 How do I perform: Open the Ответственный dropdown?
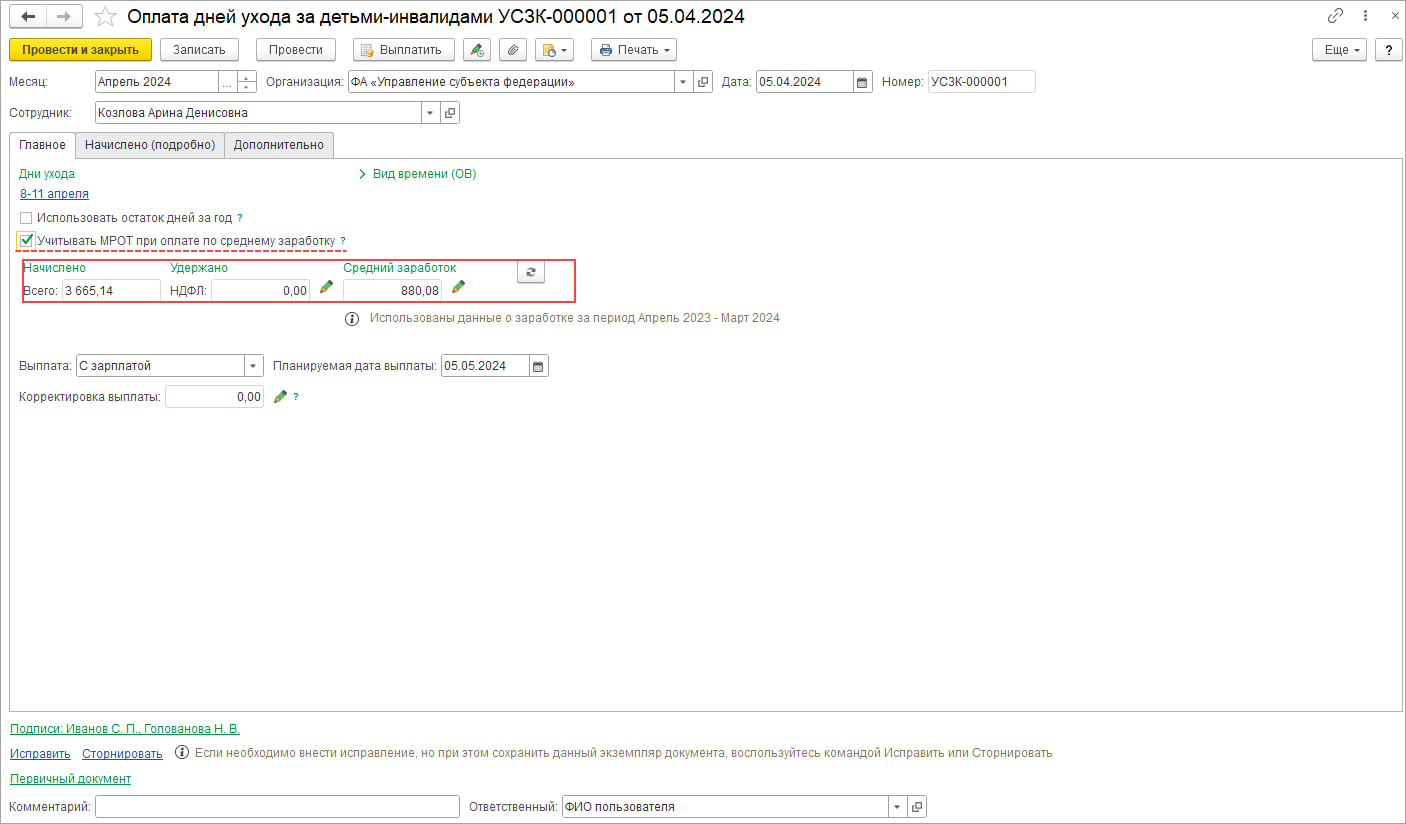(x=898, y=806)
